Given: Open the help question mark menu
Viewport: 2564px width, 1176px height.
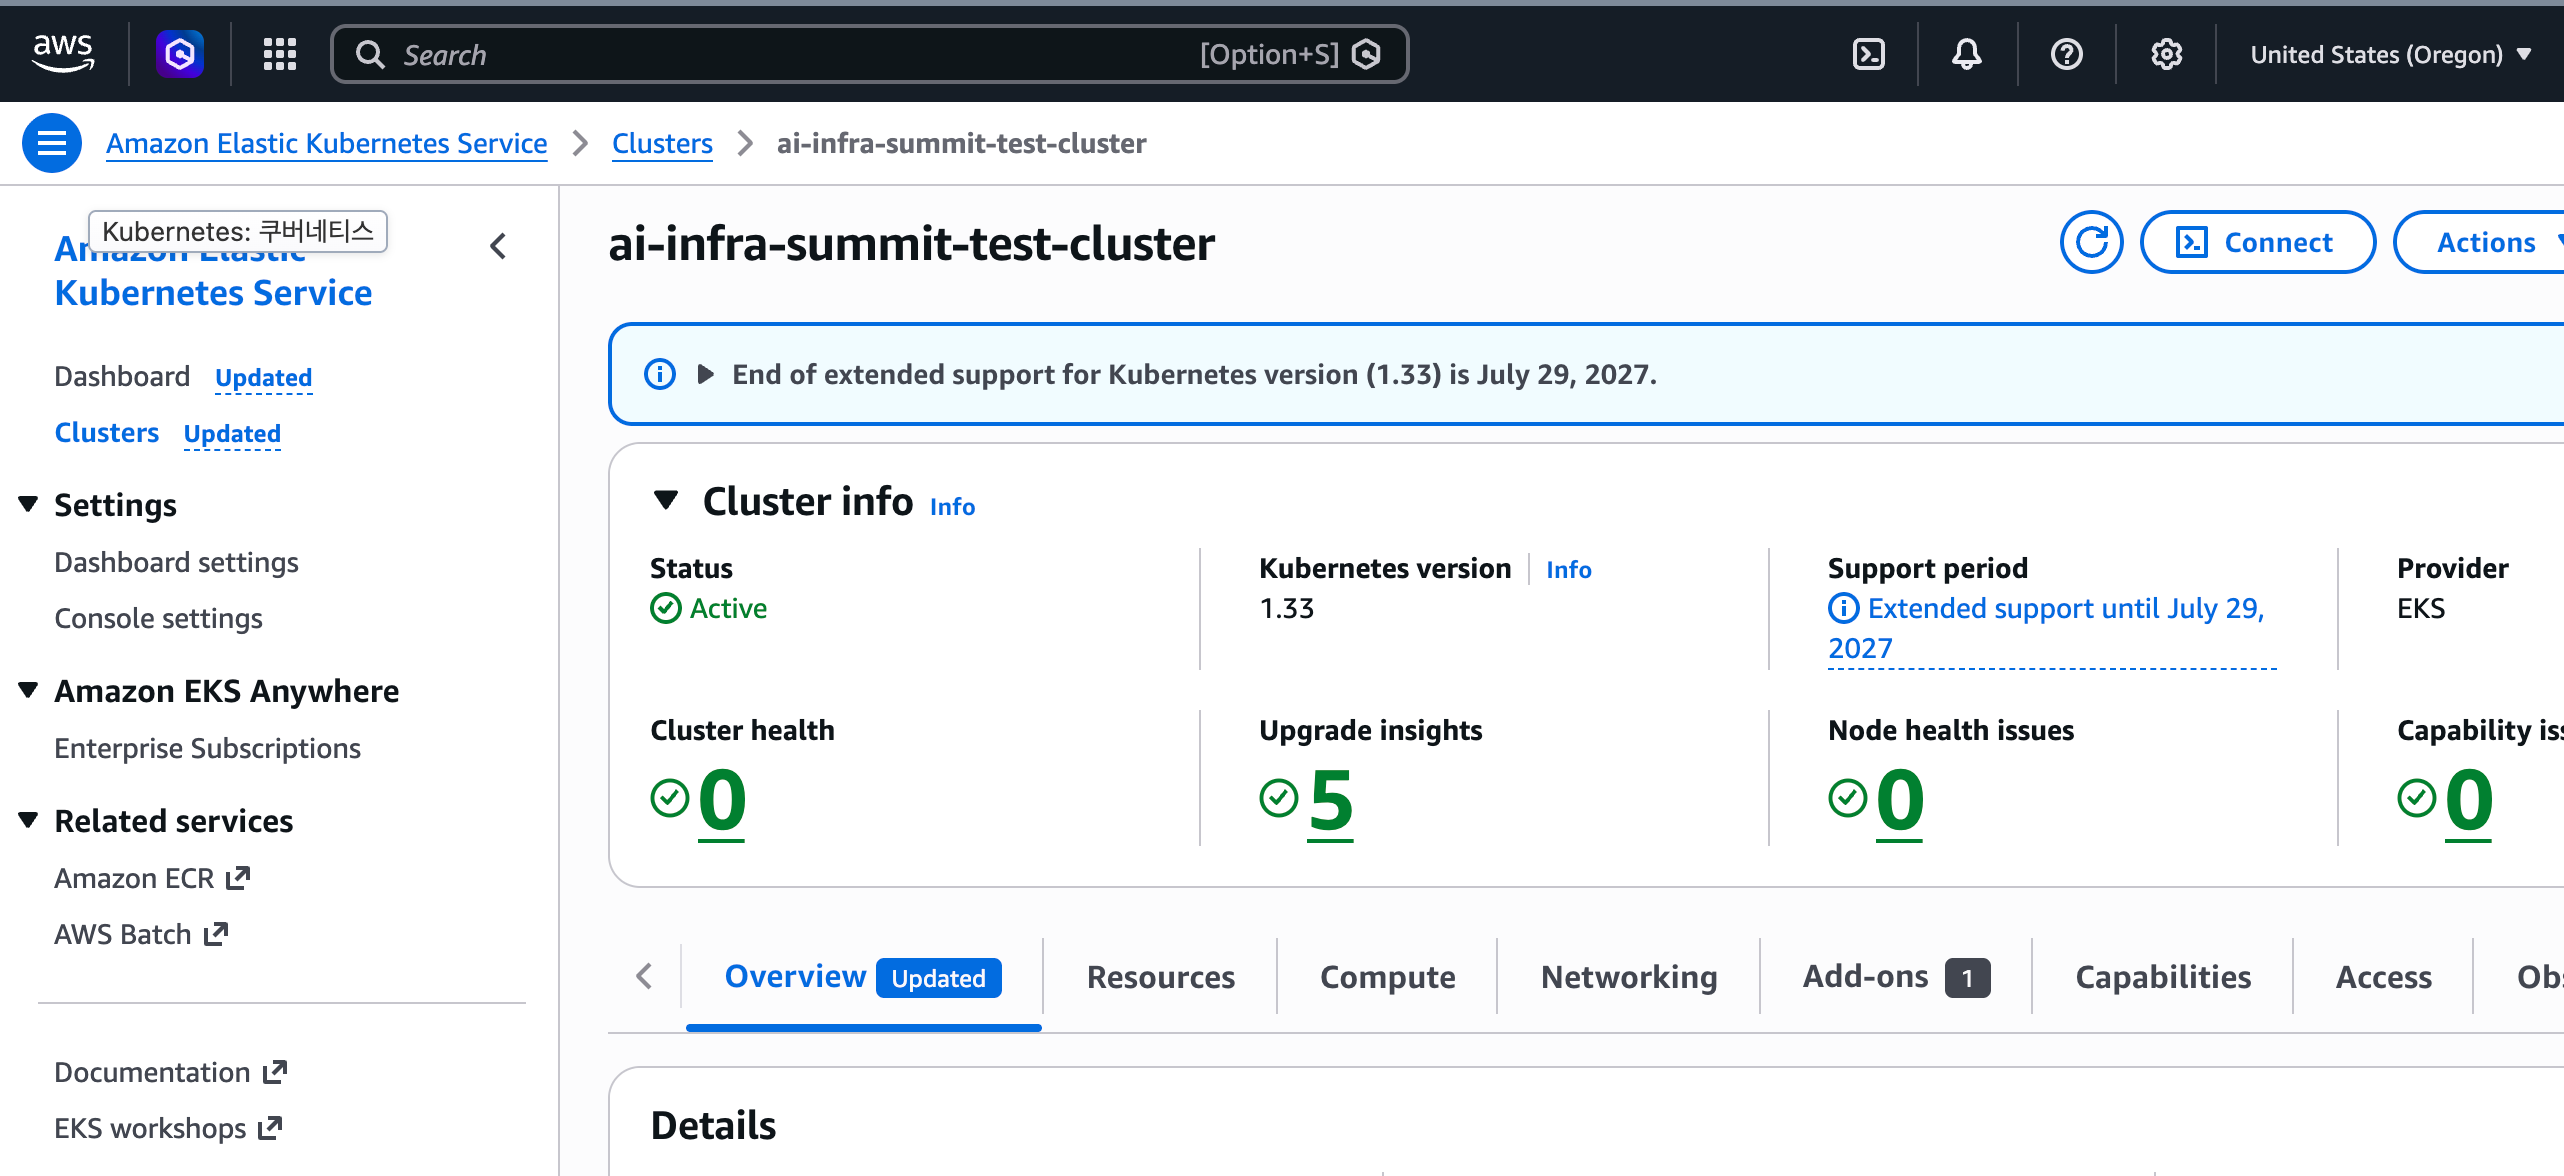Looking at the screenshot, I should pyautogui.click(x=2066, y=54).
